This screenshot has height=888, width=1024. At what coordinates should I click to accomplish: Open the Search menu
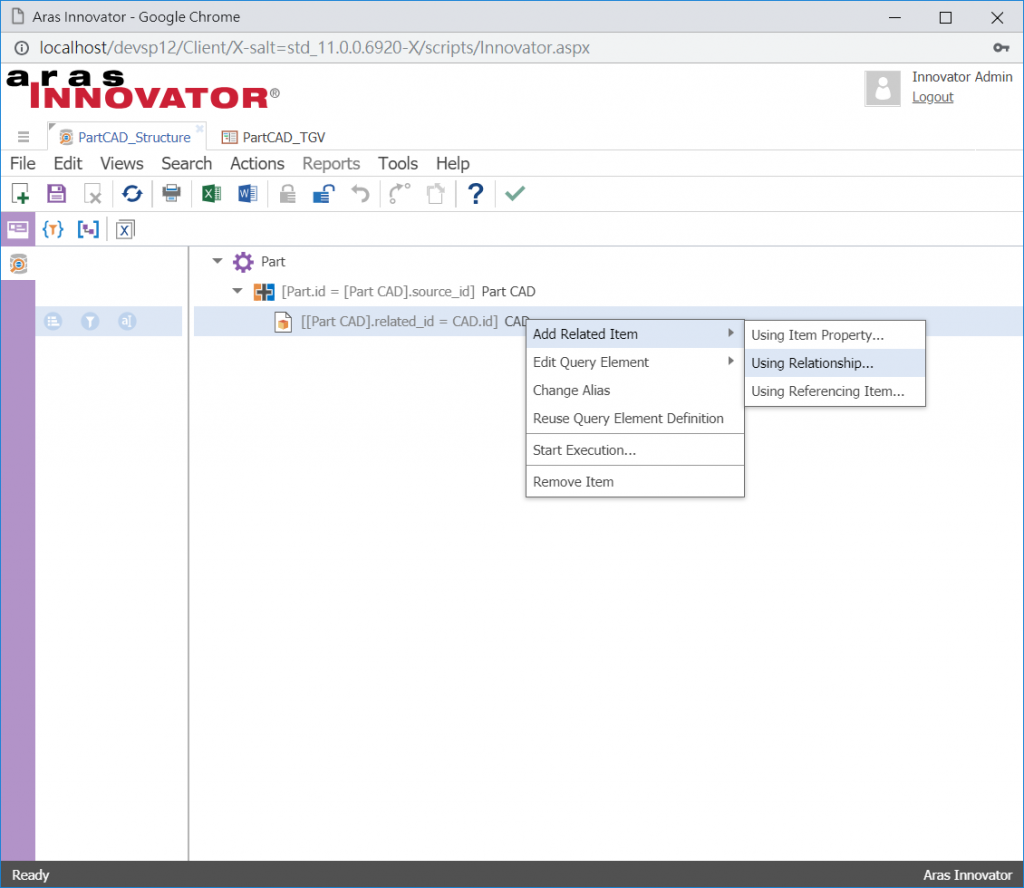click(187, 163)
